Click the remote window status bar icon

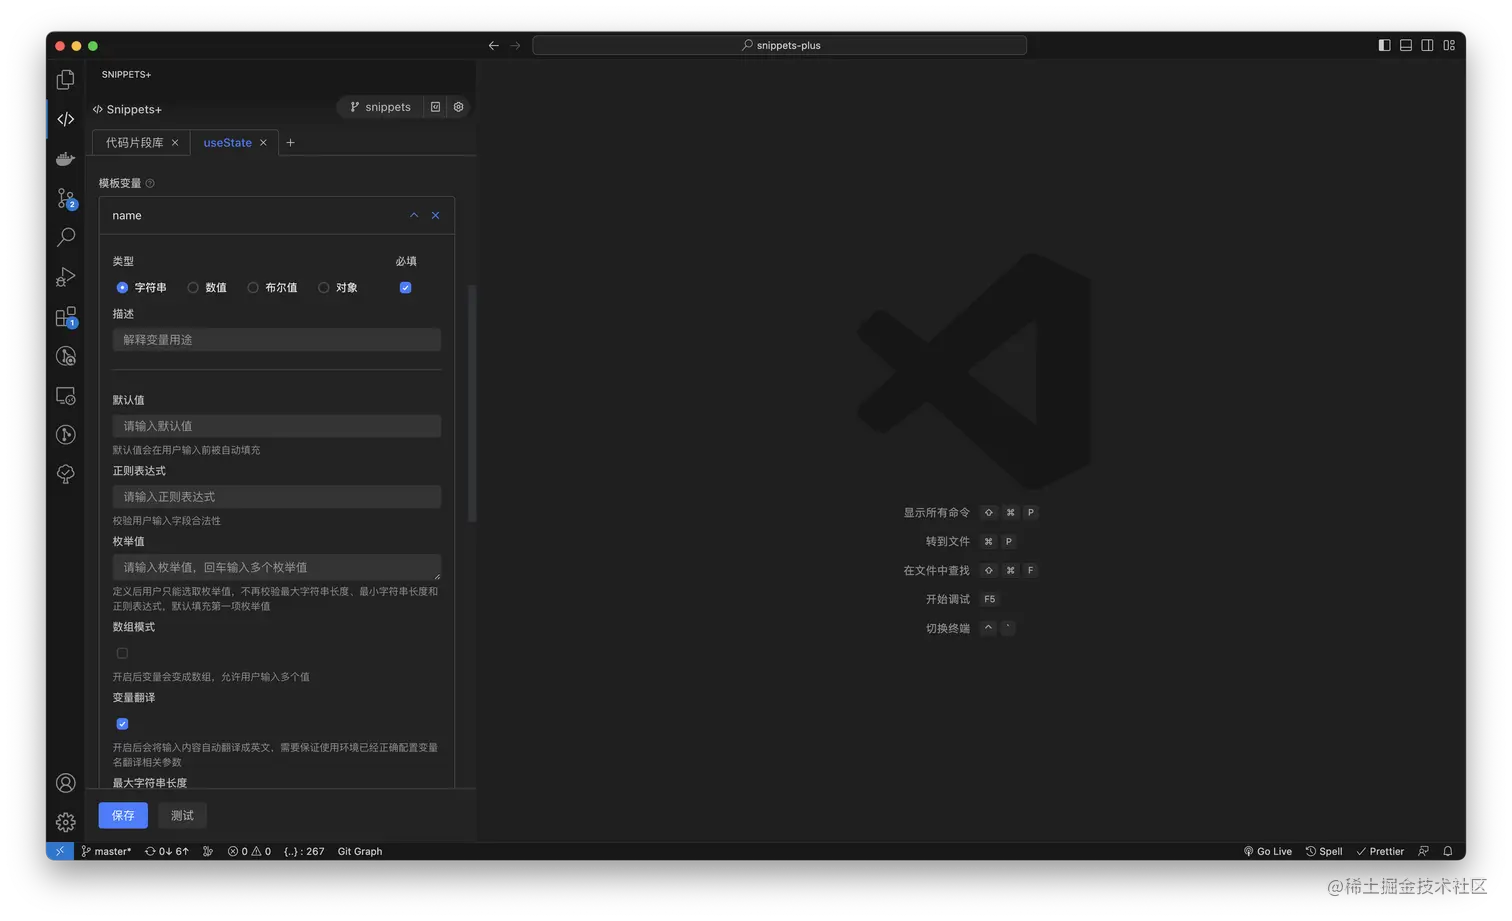(x=60, y=851)
